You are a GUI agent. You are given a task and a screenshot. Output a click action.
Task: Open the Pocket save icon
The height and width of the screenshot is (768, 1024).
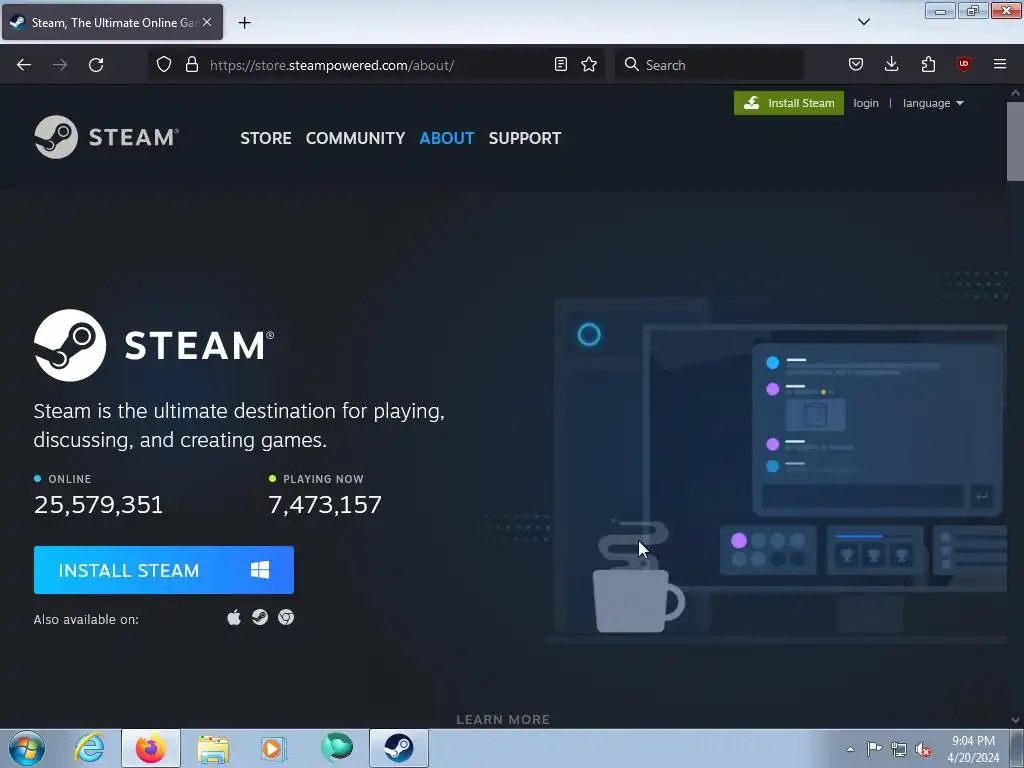[x=856, y=65]
